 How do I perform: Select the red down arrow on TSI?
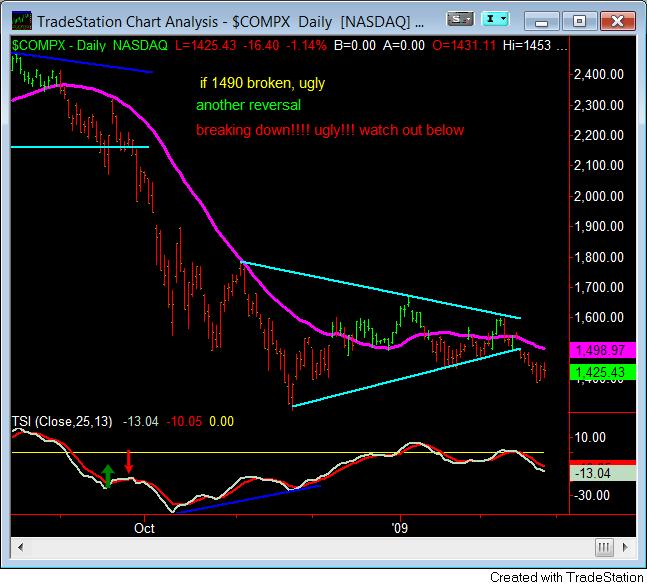[129, 461]
